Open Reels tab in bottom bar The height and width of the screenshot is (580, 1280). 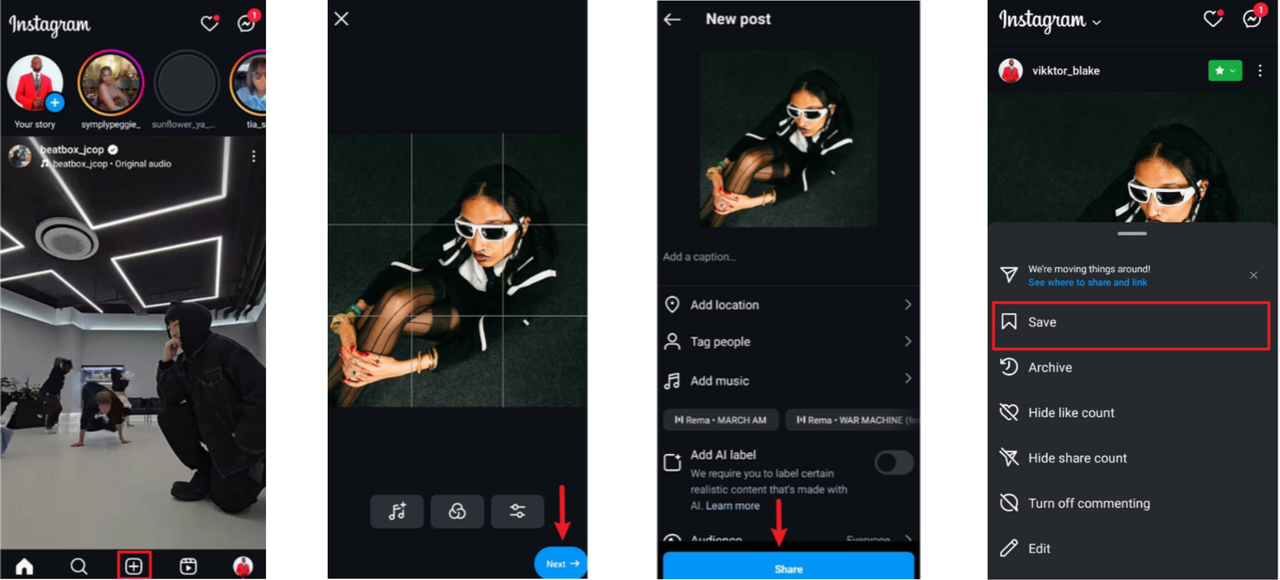188,567
